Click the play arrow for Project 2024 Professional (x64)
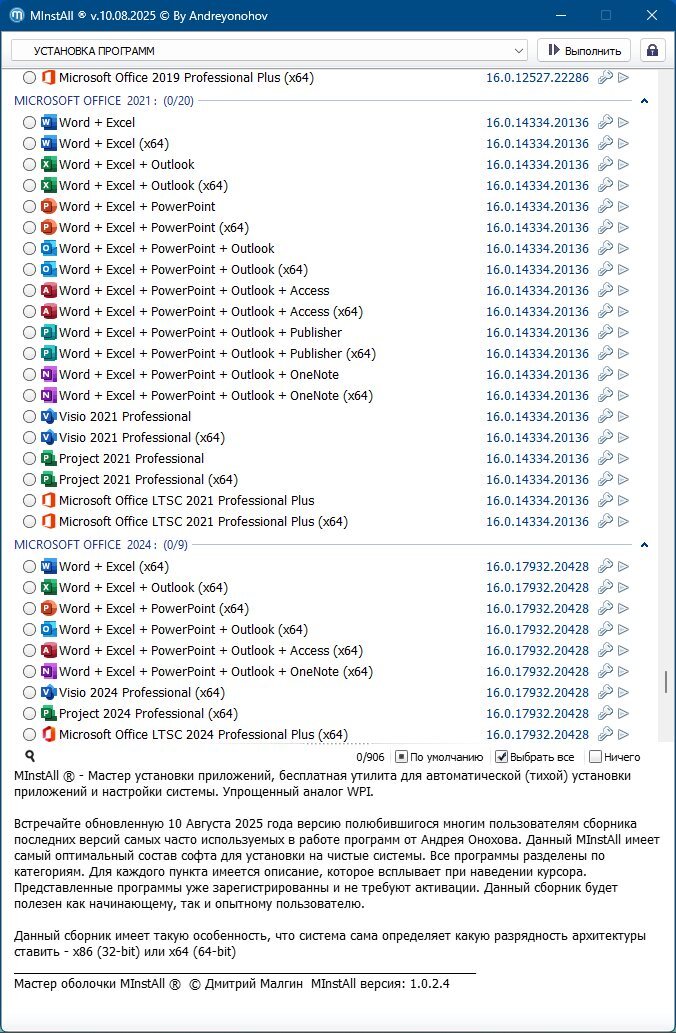The width and height of the screenshot is (676, 1033). pos(623,713)
